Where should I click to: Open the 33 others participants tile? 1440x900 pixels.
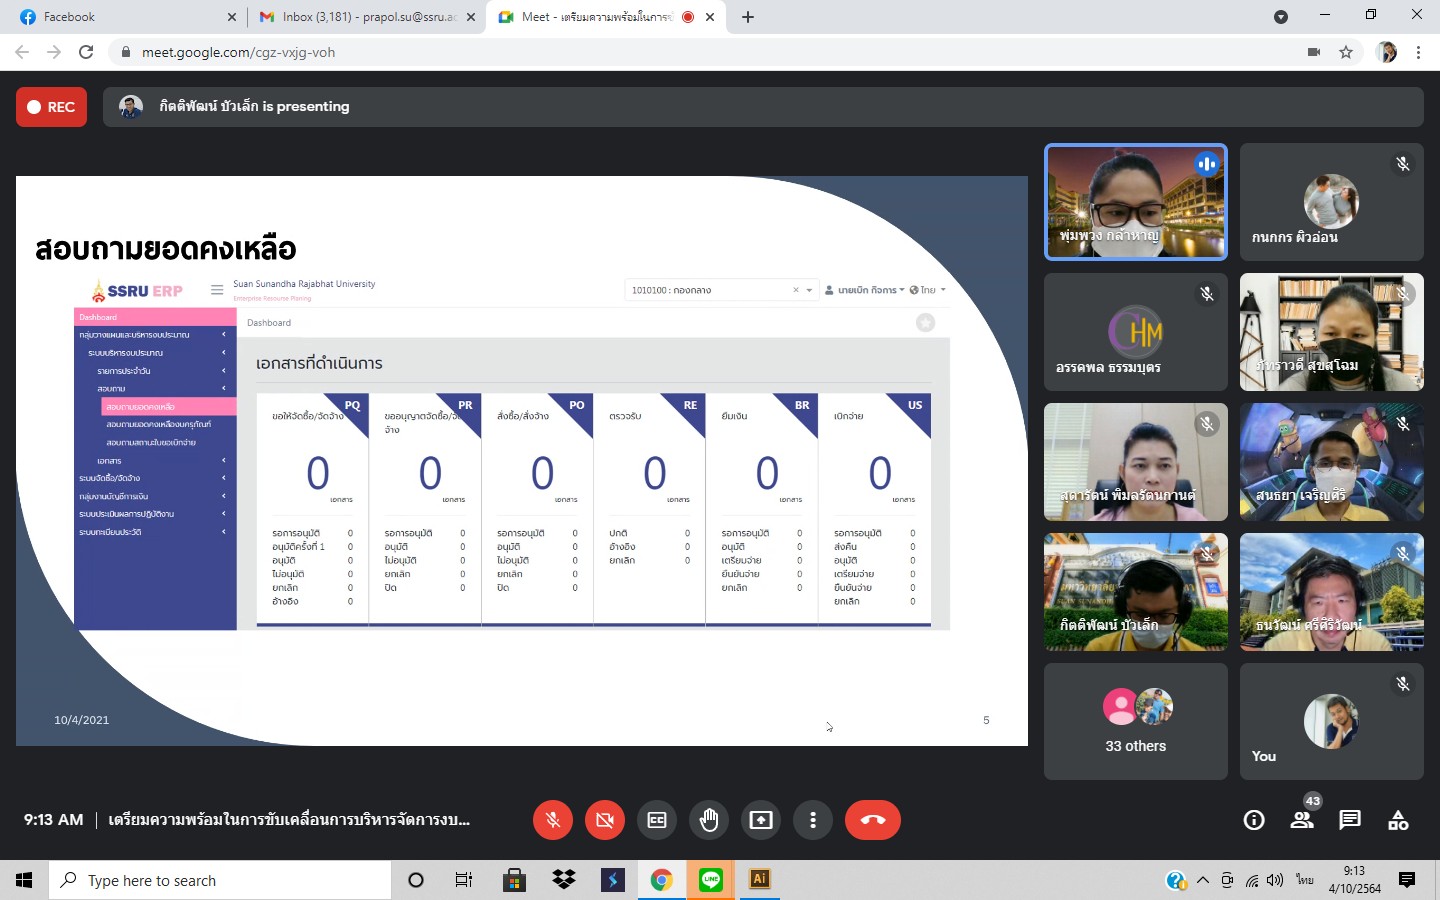tap(1135, 721)
